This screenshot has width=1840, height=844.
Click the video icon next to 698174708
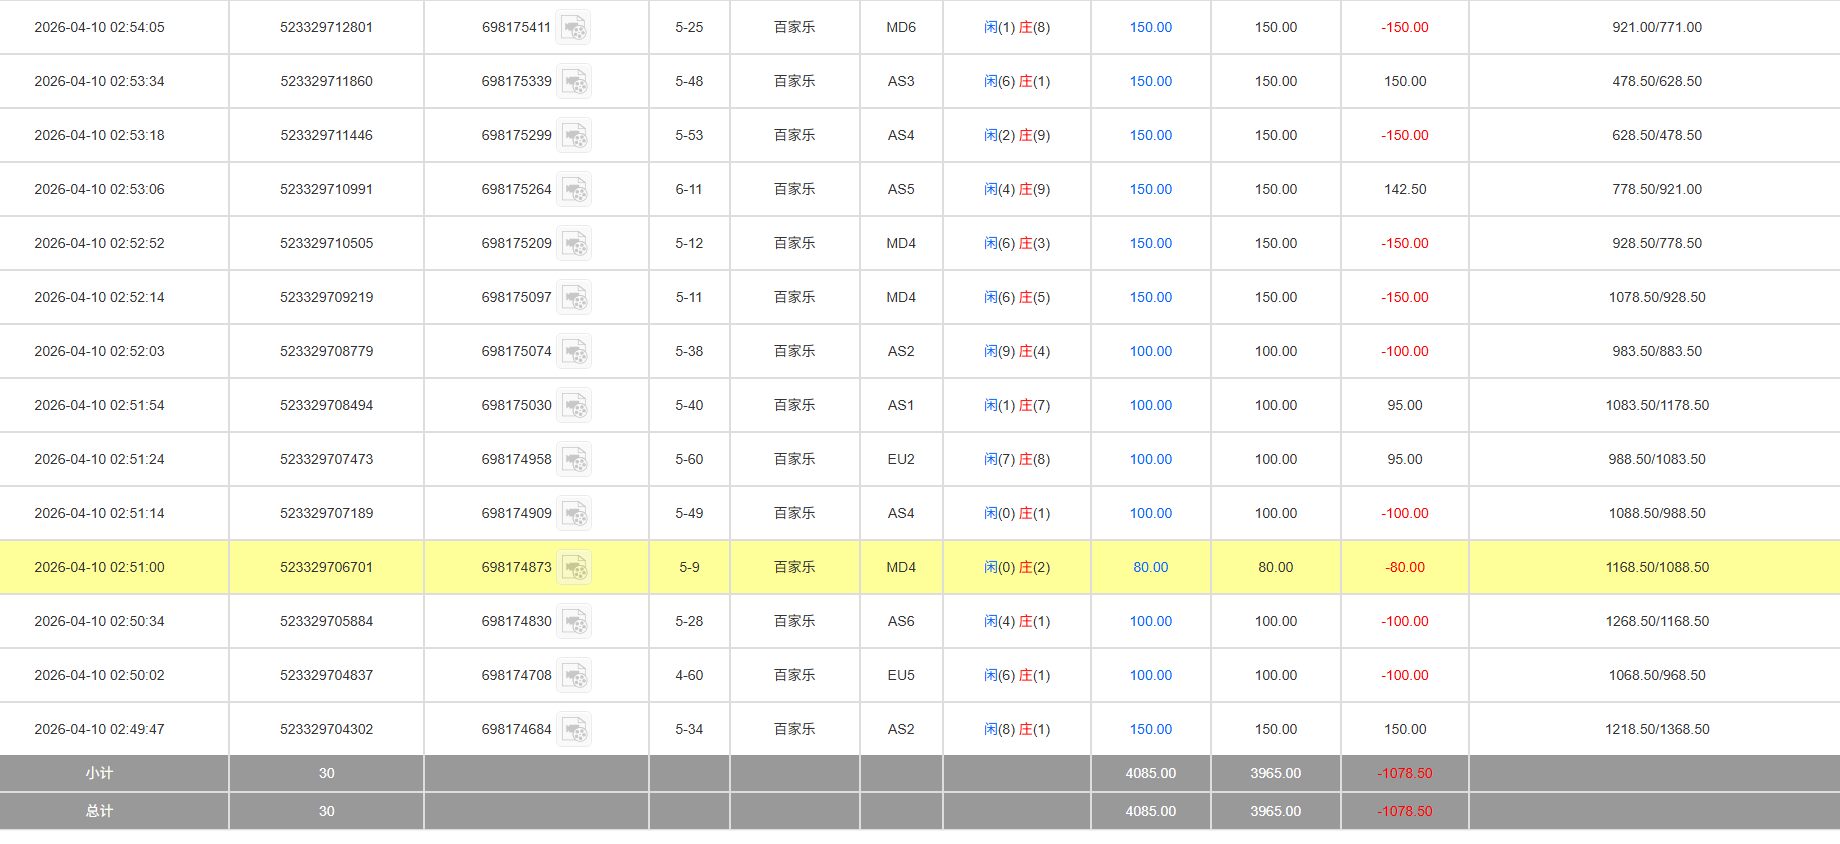(574, 676)
